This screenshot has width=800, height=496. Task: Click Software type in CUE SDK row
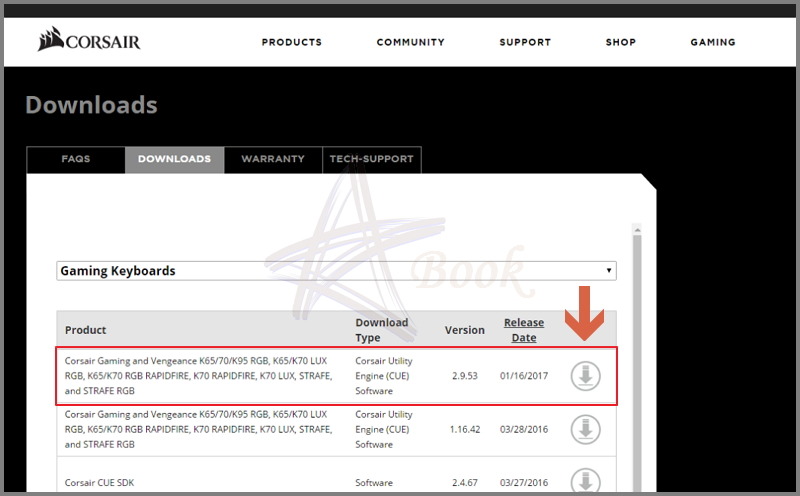pyautogui.click(x=374, y=482)
